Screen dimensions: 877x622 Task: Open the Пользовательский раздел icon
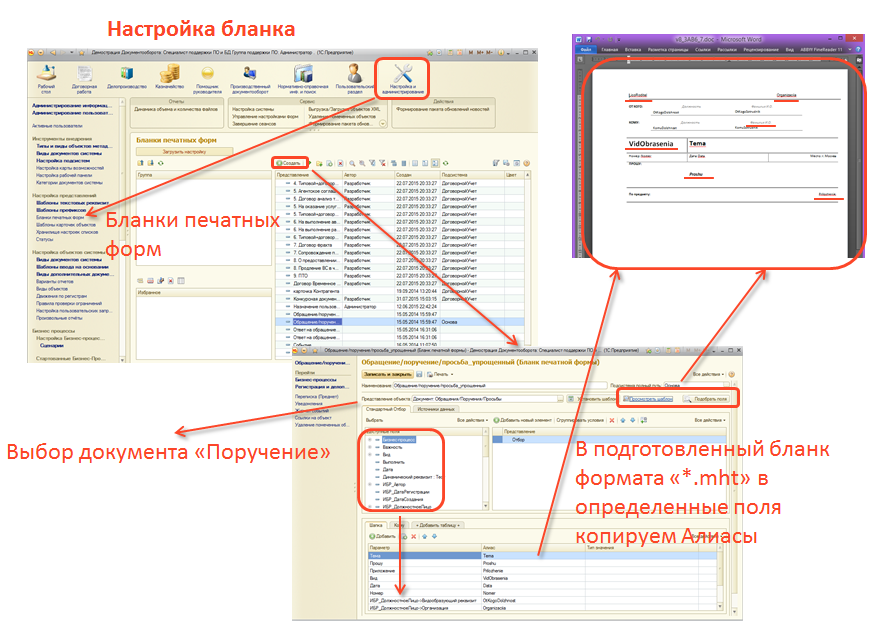tap(355, 77)
